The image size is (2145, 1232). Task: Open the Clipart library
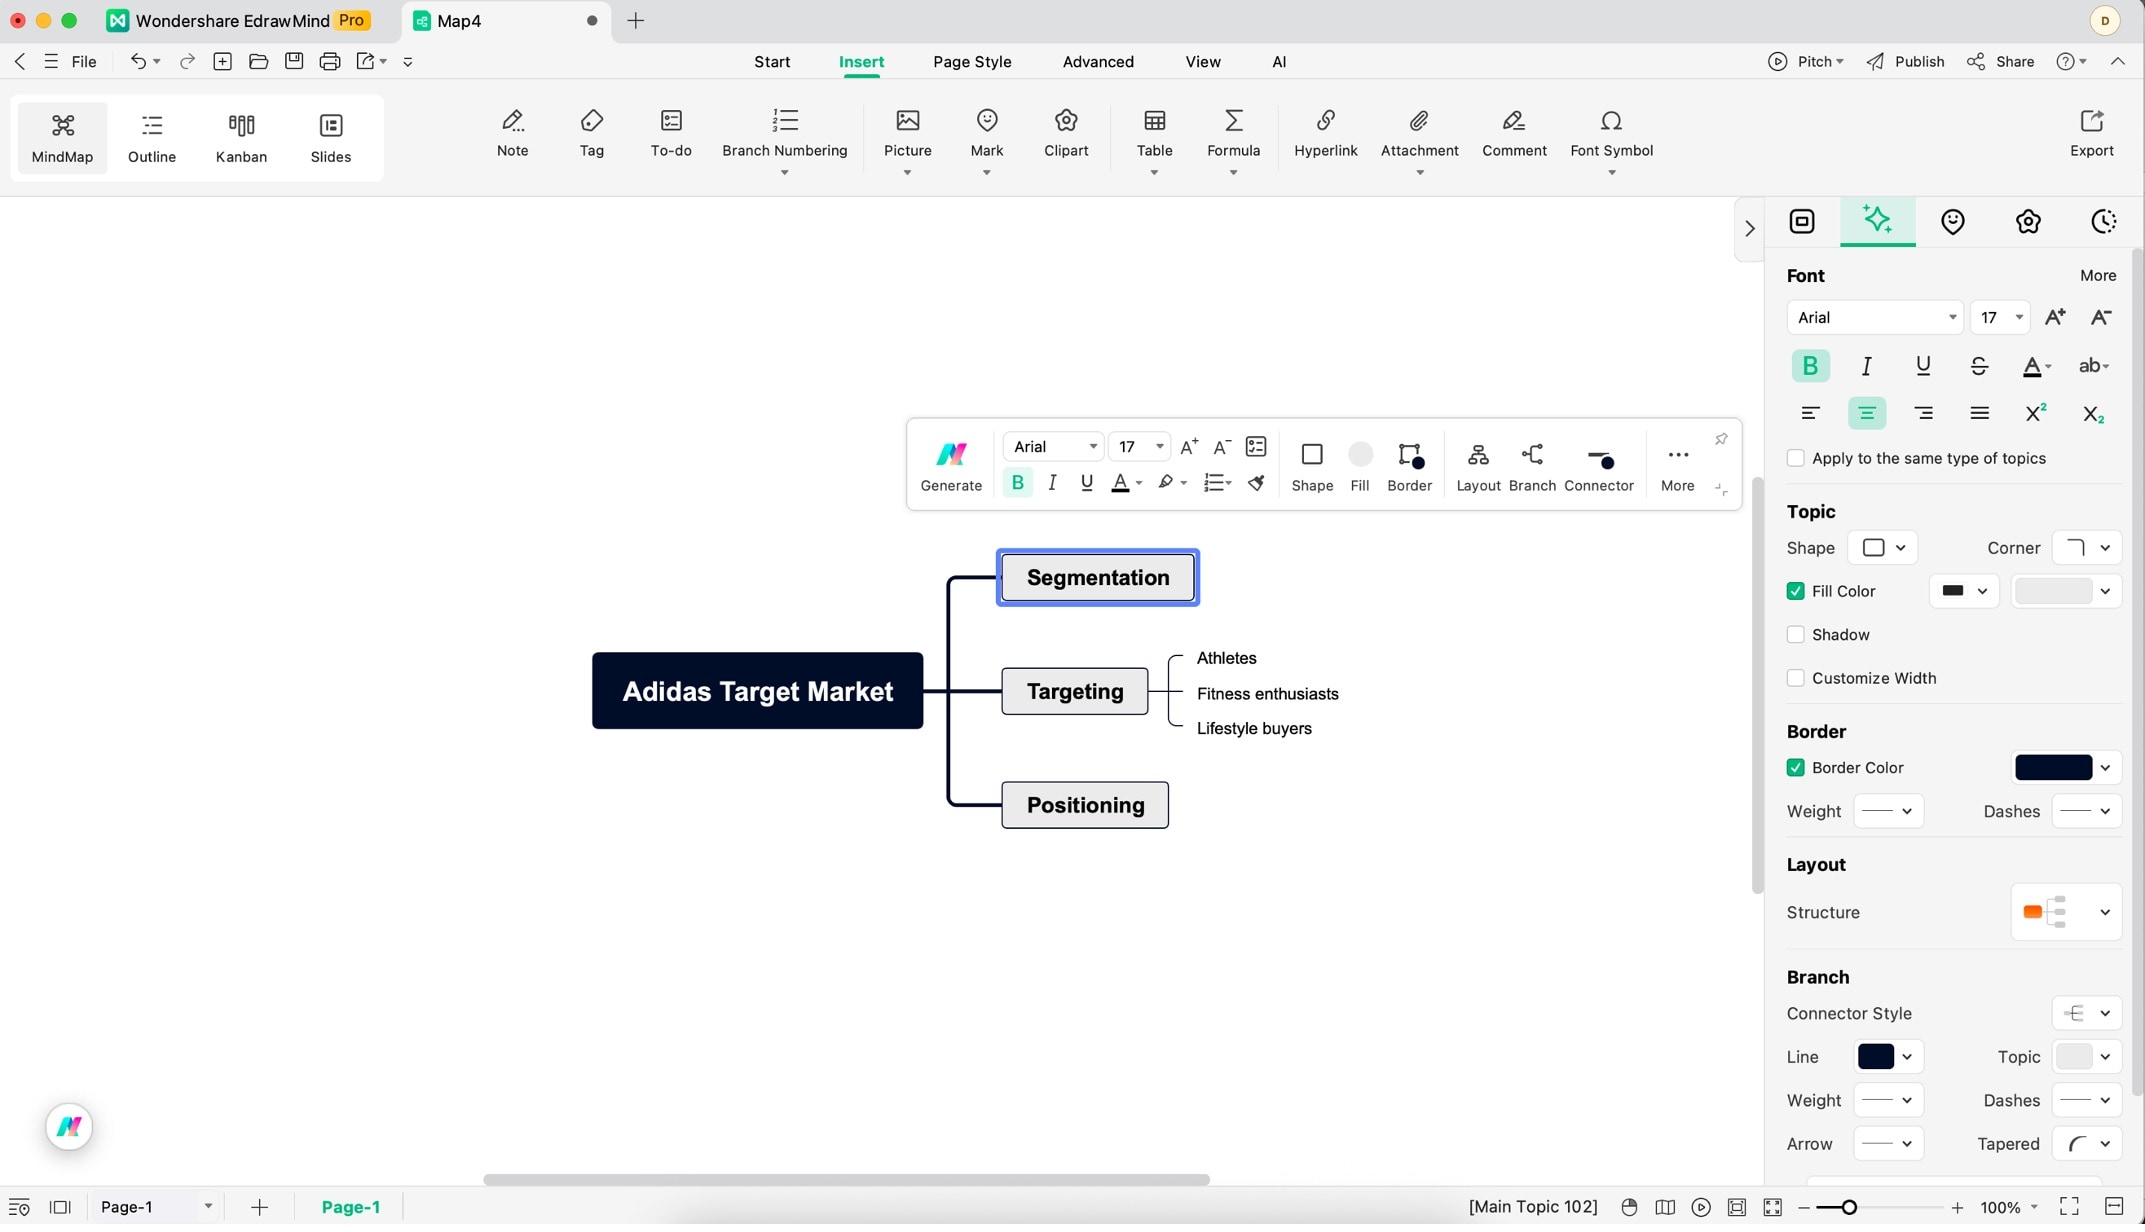click(x=1065, y=133)
